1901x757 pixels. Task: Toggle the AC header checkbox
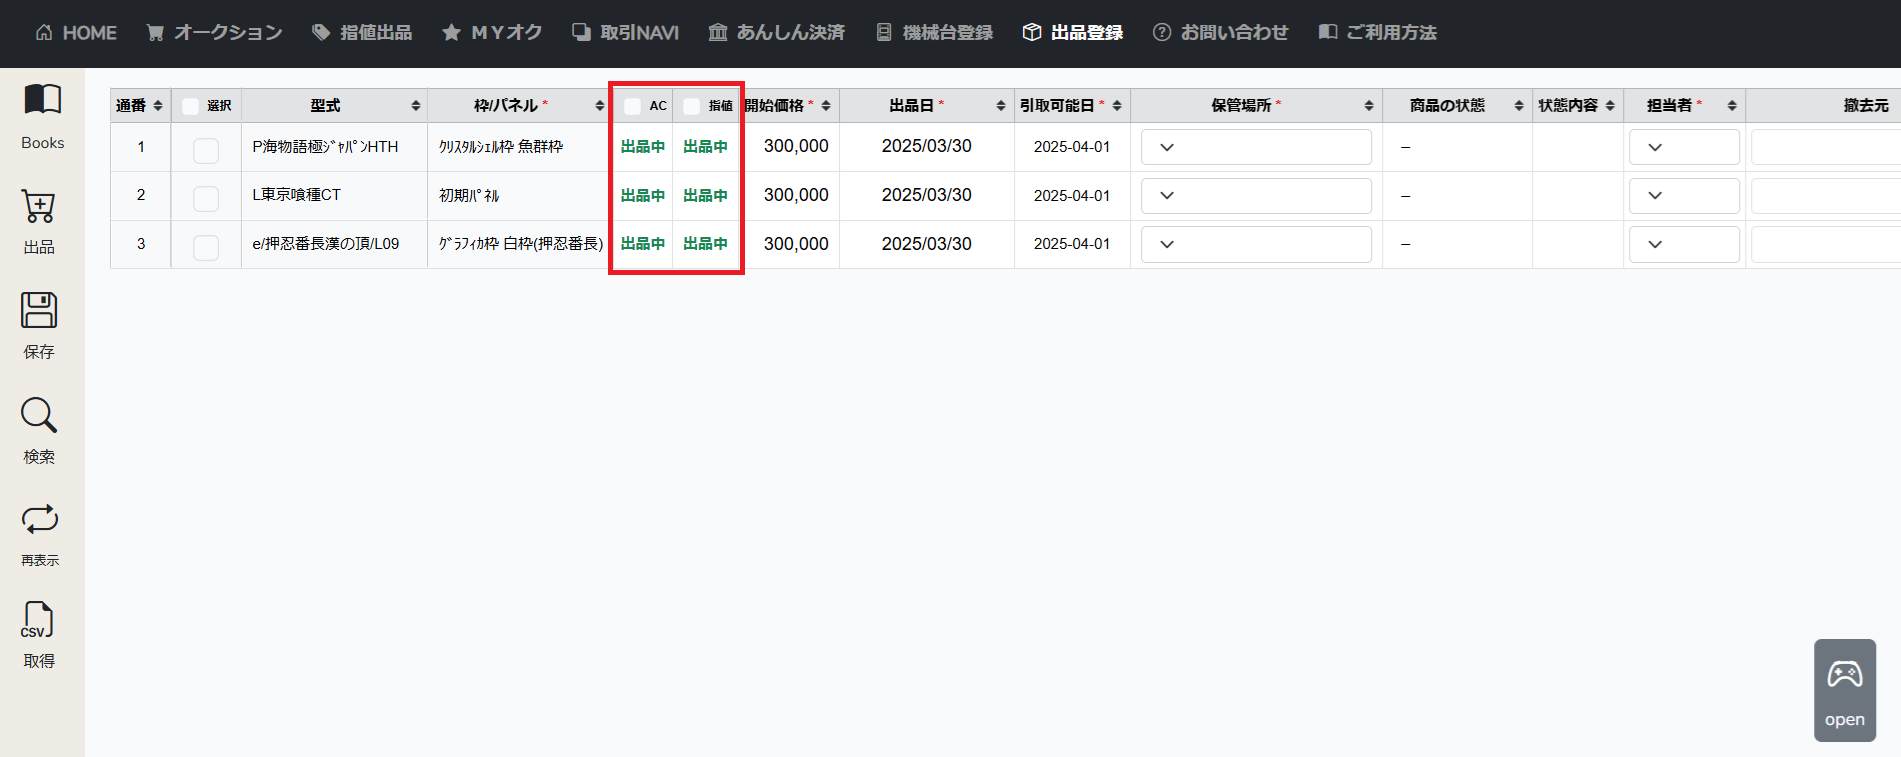pos(632,106)
